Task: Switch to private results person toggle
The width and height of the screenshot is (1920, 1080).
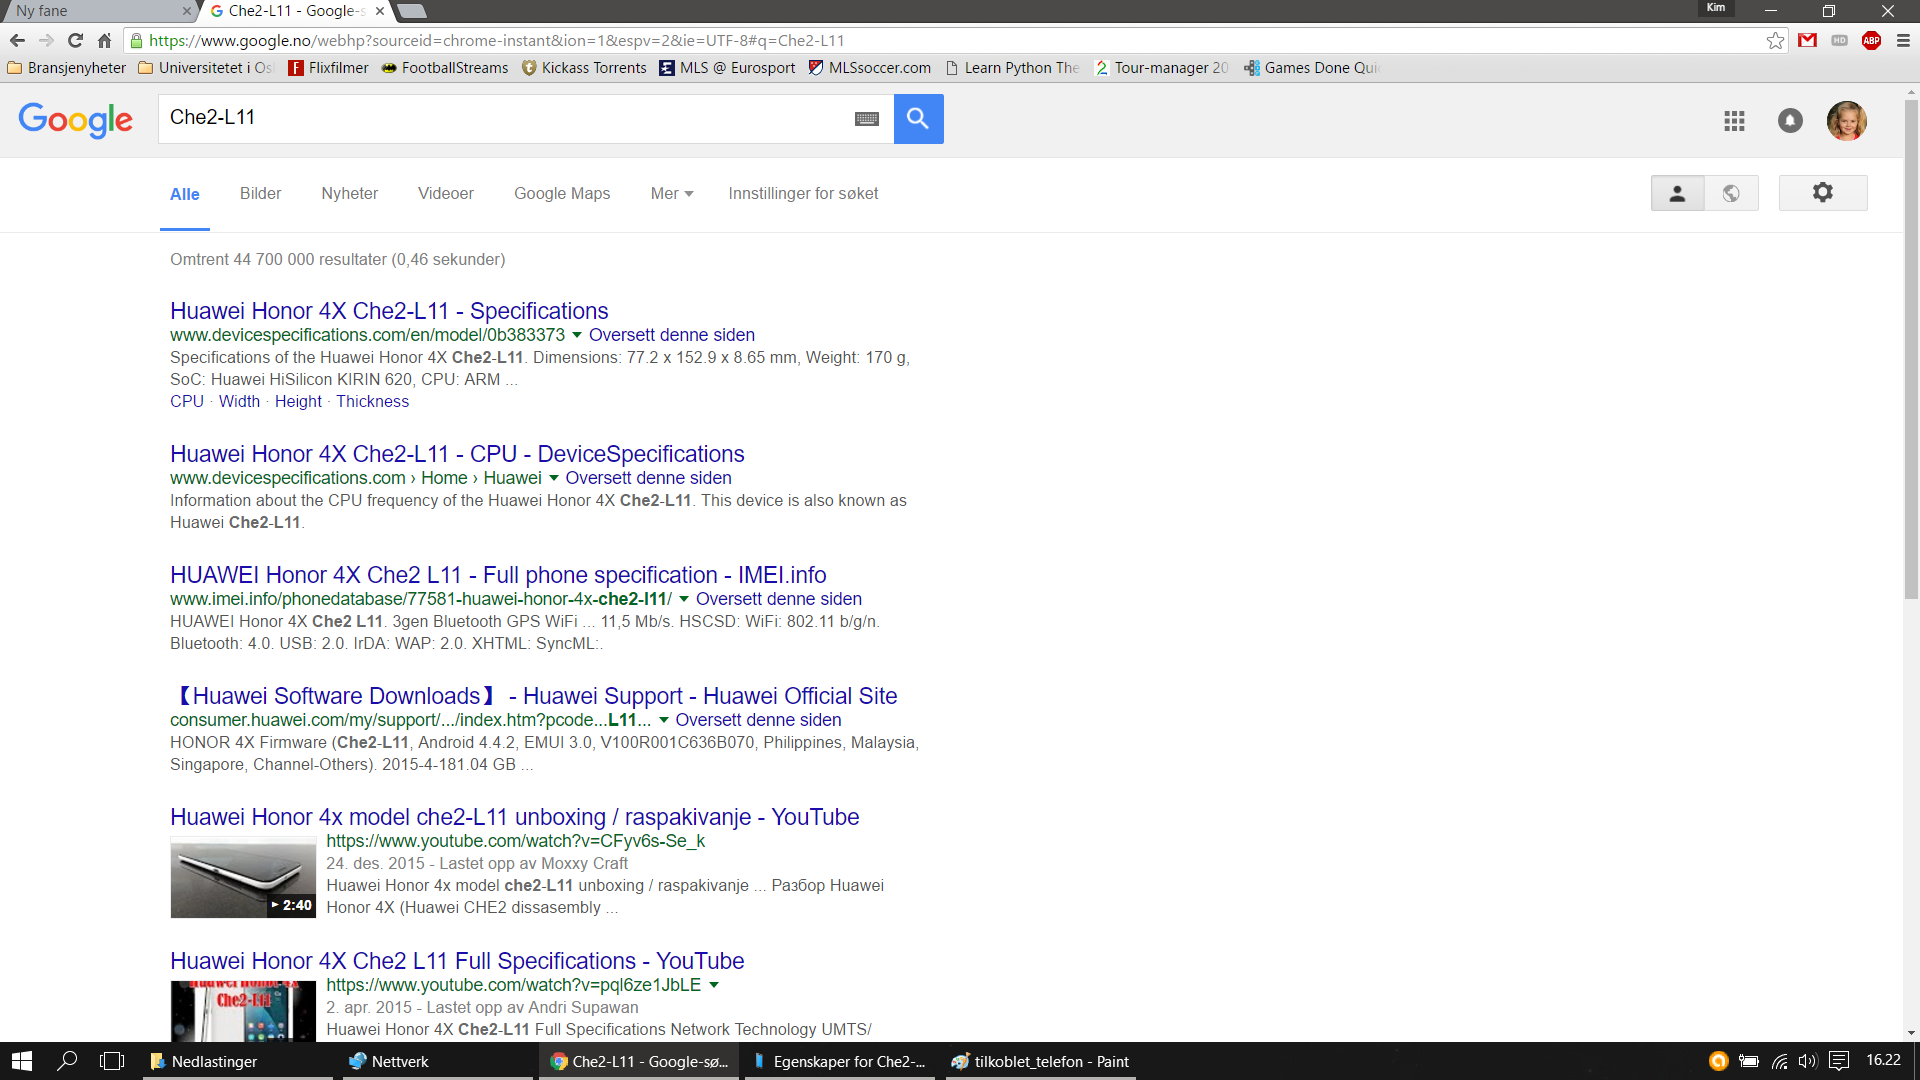Action: point(1677,193)
